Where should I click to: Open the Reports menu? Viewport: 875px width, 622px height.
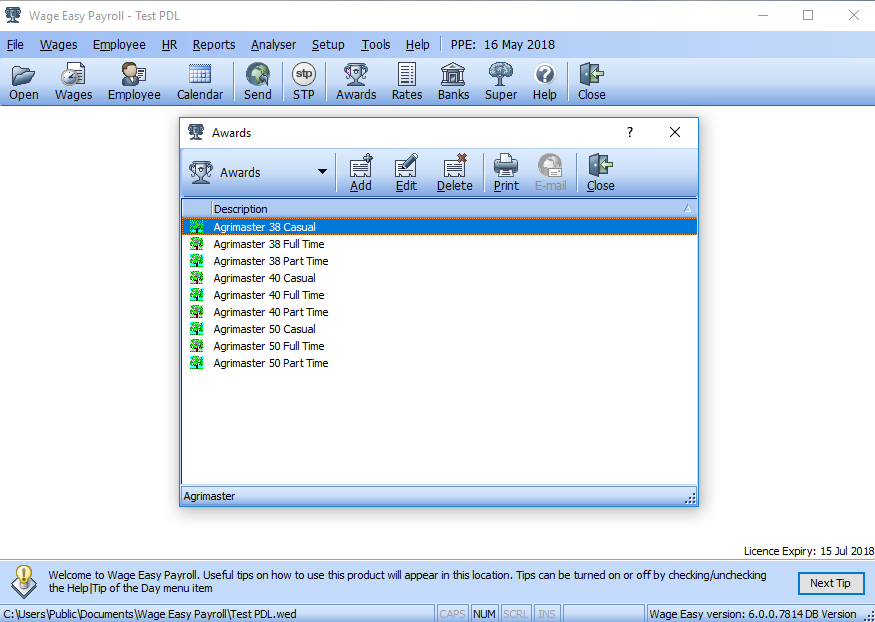214,45
